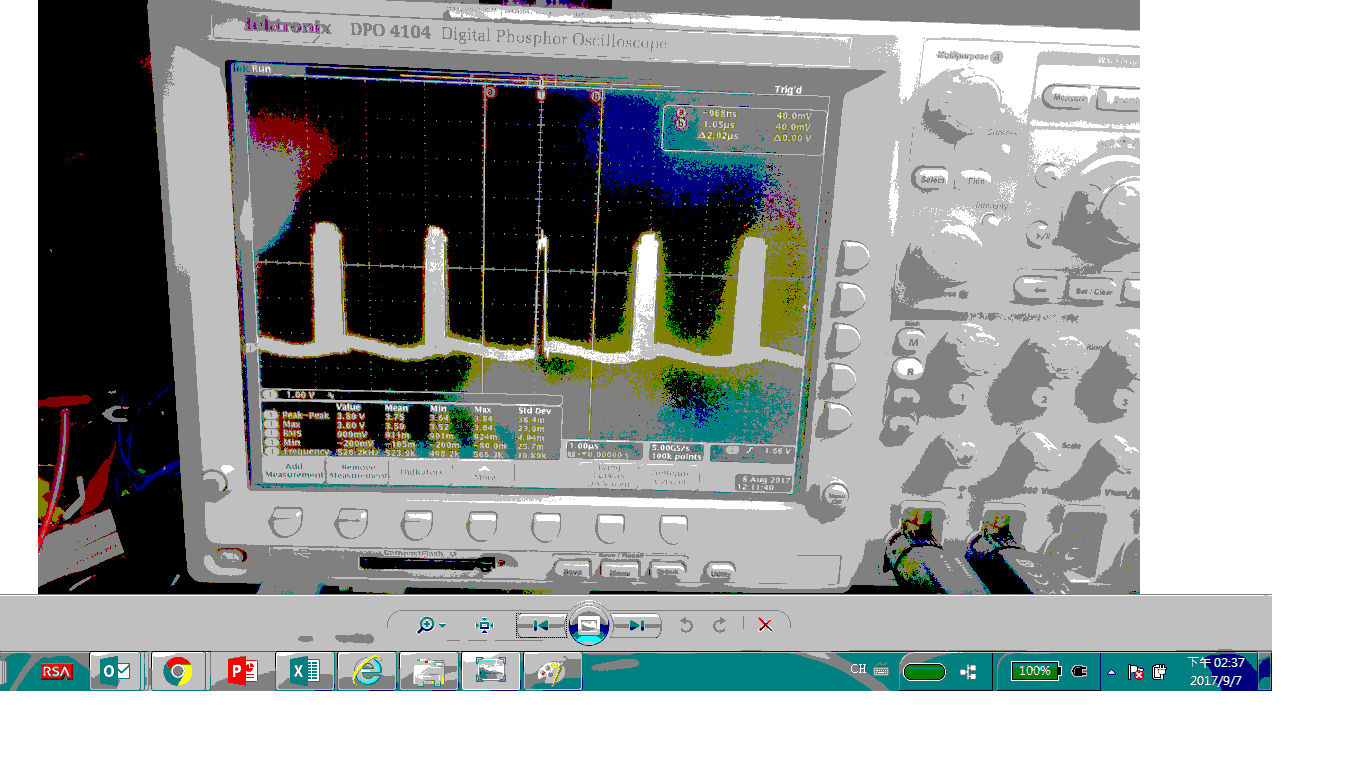Click the green battery gauge in the tray
This screenshot has width=1366, height=768.
[x=924, y=672]
